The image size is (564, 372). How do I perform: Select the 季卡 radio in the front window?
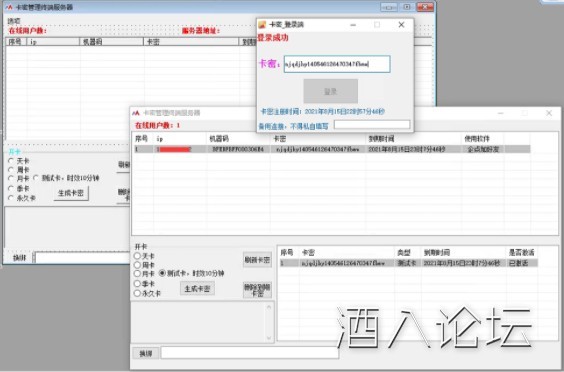(x=137, y=283)
